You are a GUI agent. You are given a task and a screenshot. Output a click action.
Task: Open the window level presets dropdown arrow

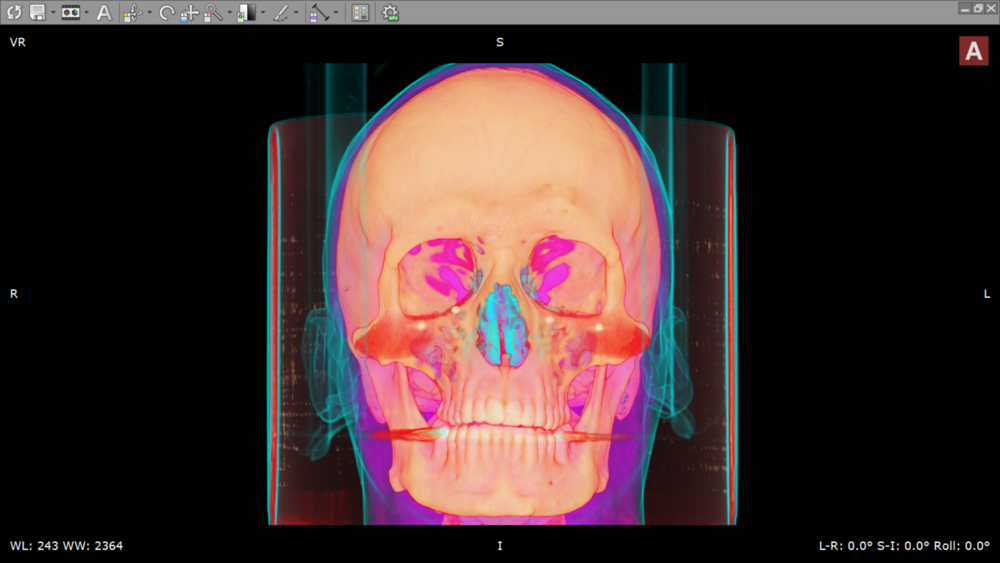coord(262,14)
